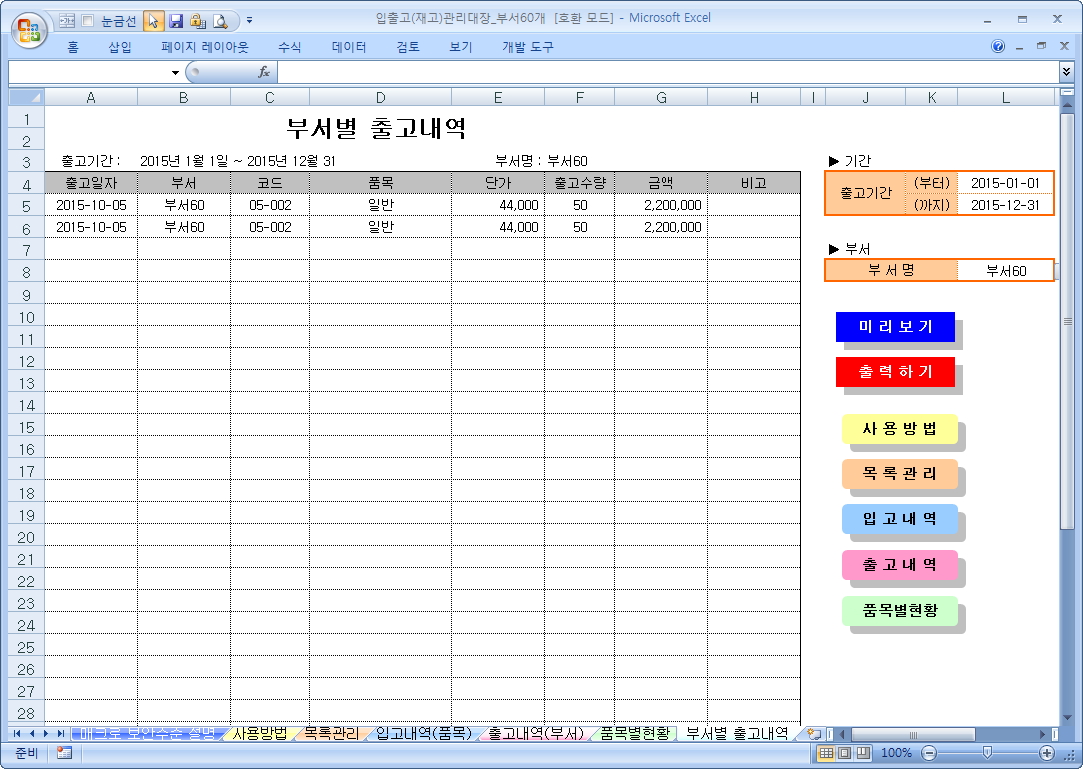Click the blue 미리보기 button

click(x=895, y=327)
